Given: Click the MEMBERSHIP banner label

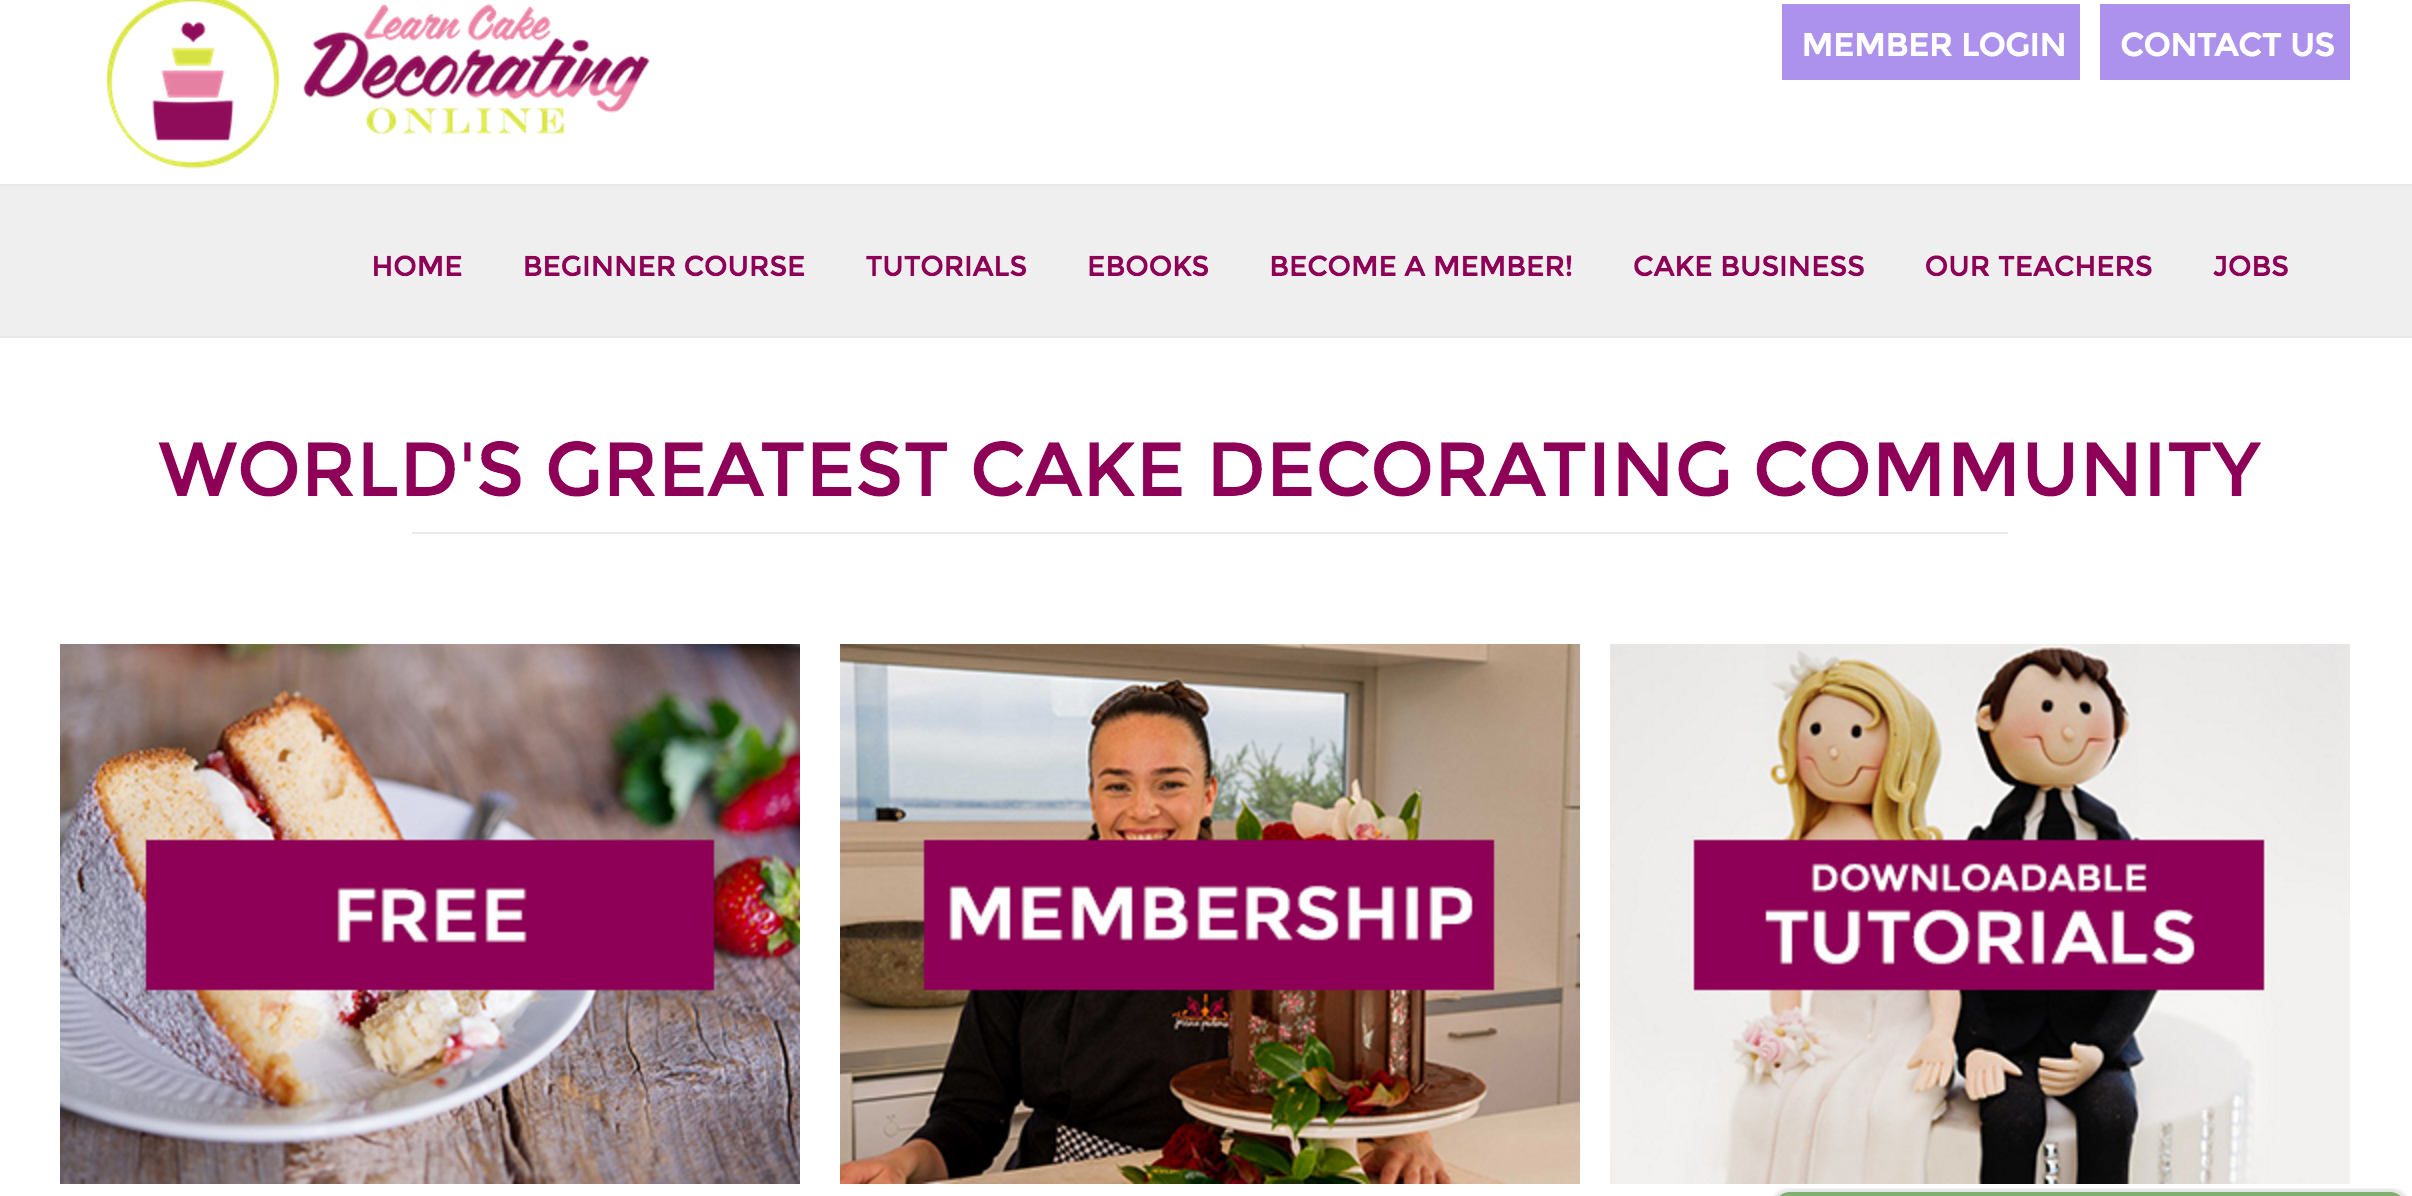Looking at the screenshot, I should coord(1209,915).
